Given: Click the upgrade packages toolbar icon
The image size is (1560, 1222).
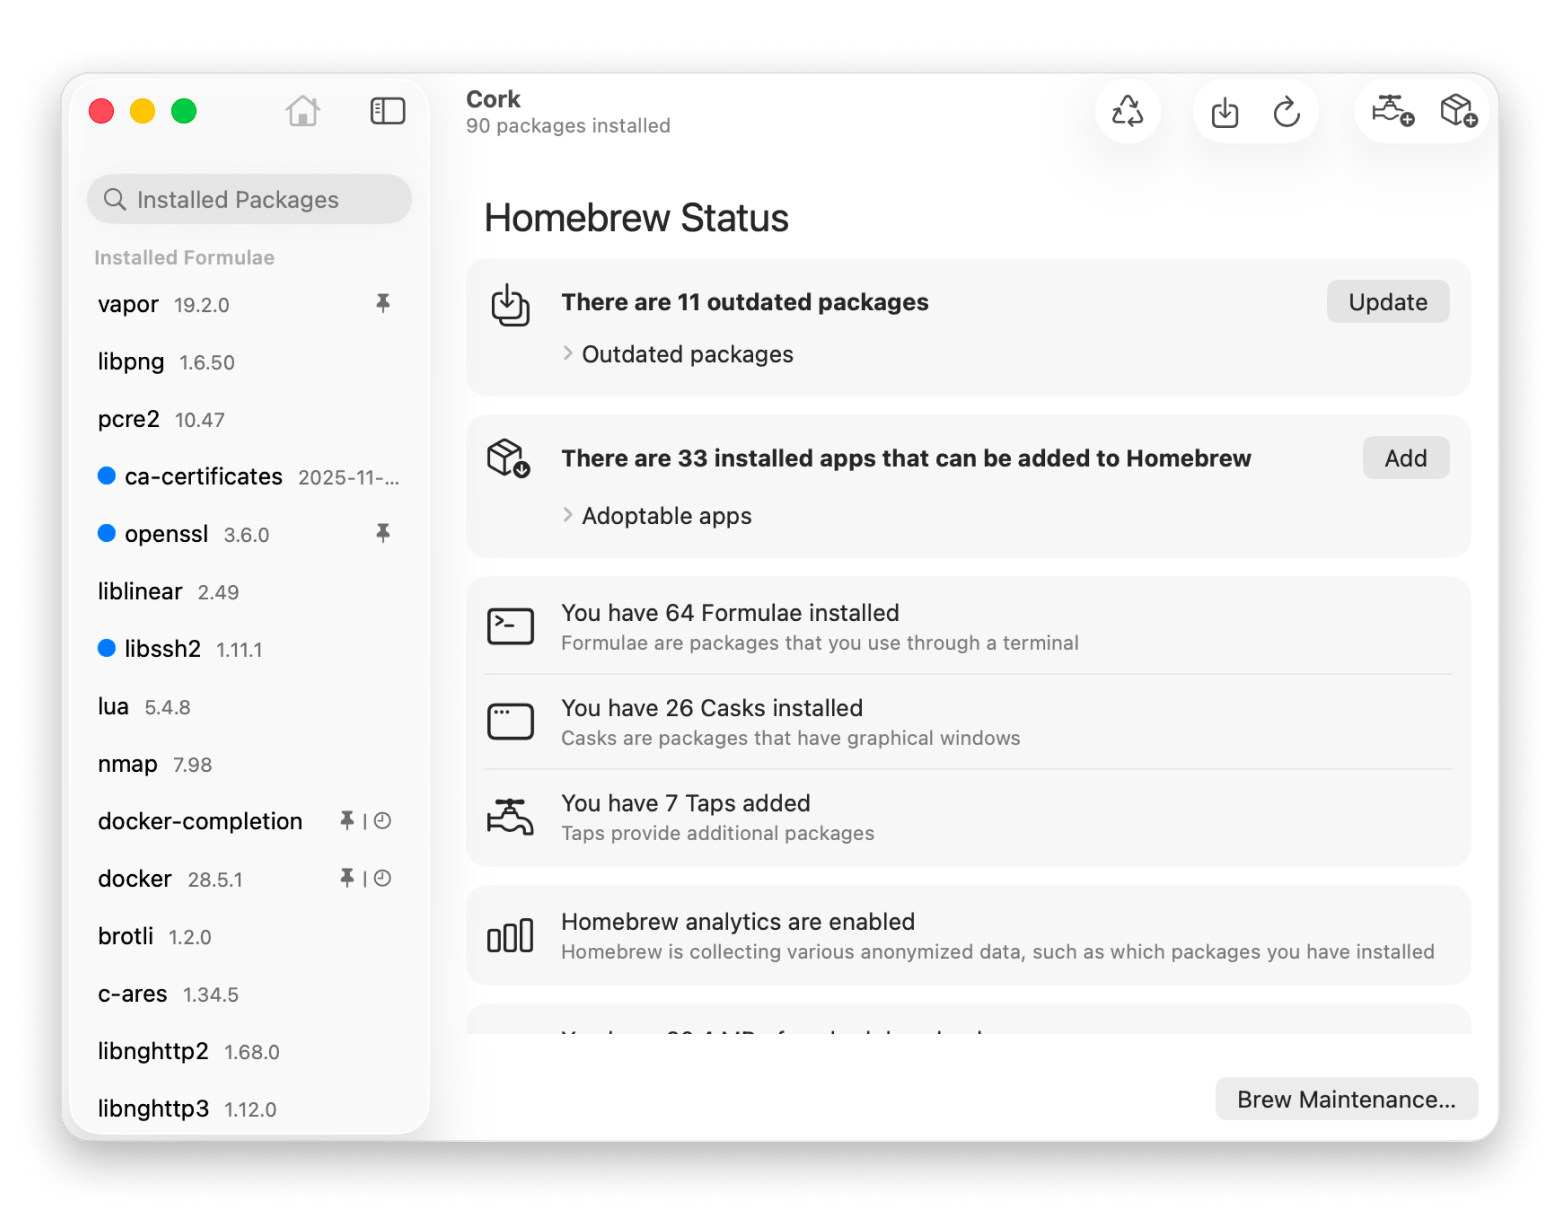Looking at the screenshot, I should (x=1224, y=112).
